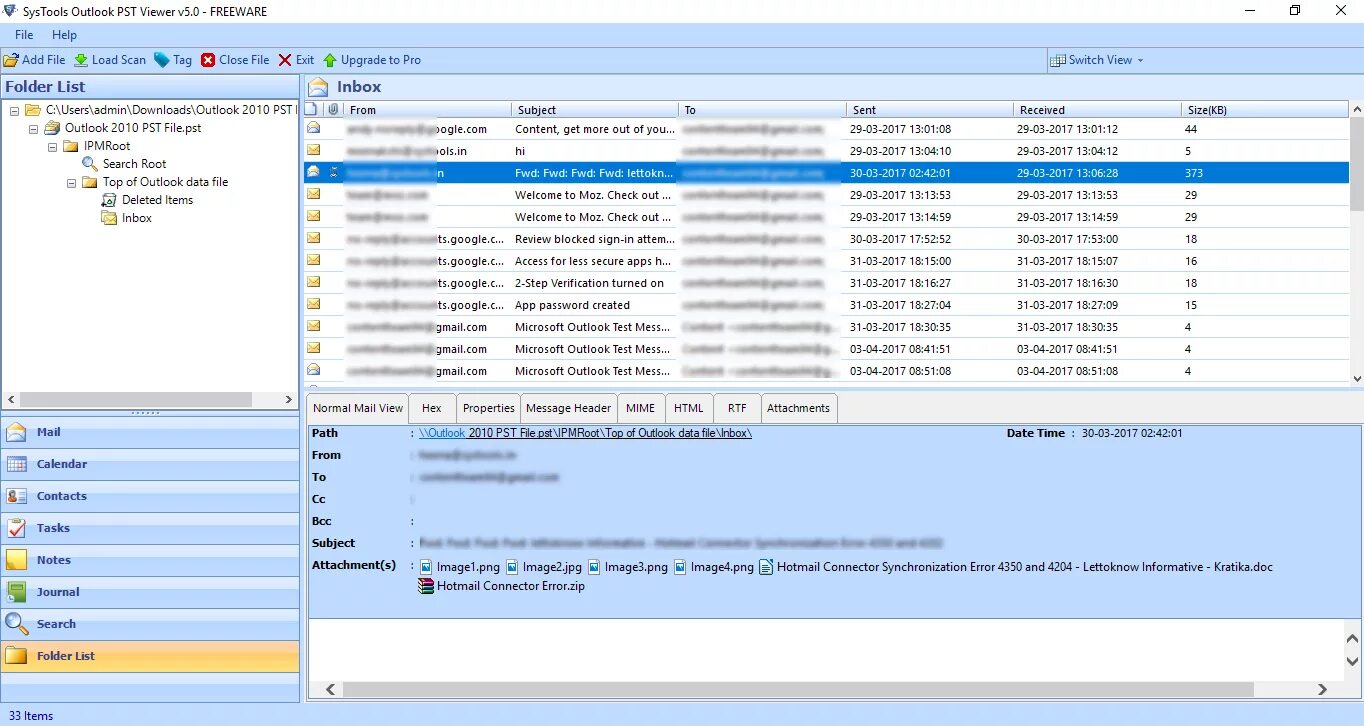Open the Kratika.doc attachment

1016,567
